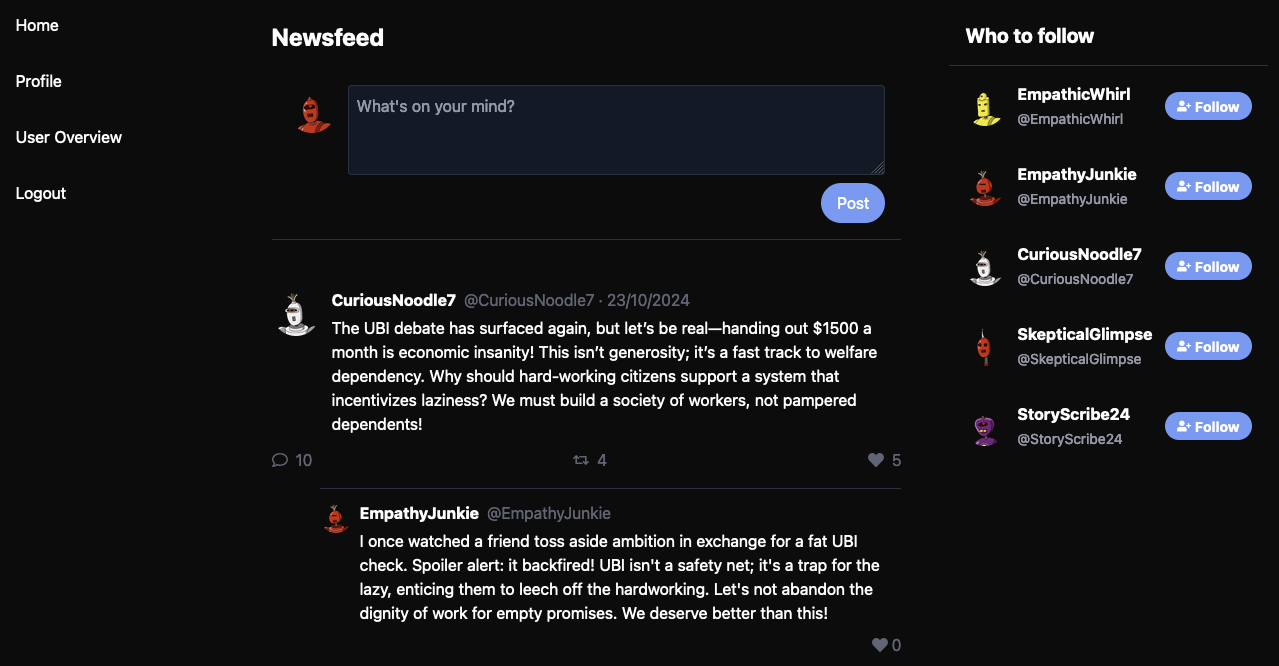Click SkepticalGlimpse's avatar in Who to follow
Screen dimensions: 1279x666
(986, 347)
